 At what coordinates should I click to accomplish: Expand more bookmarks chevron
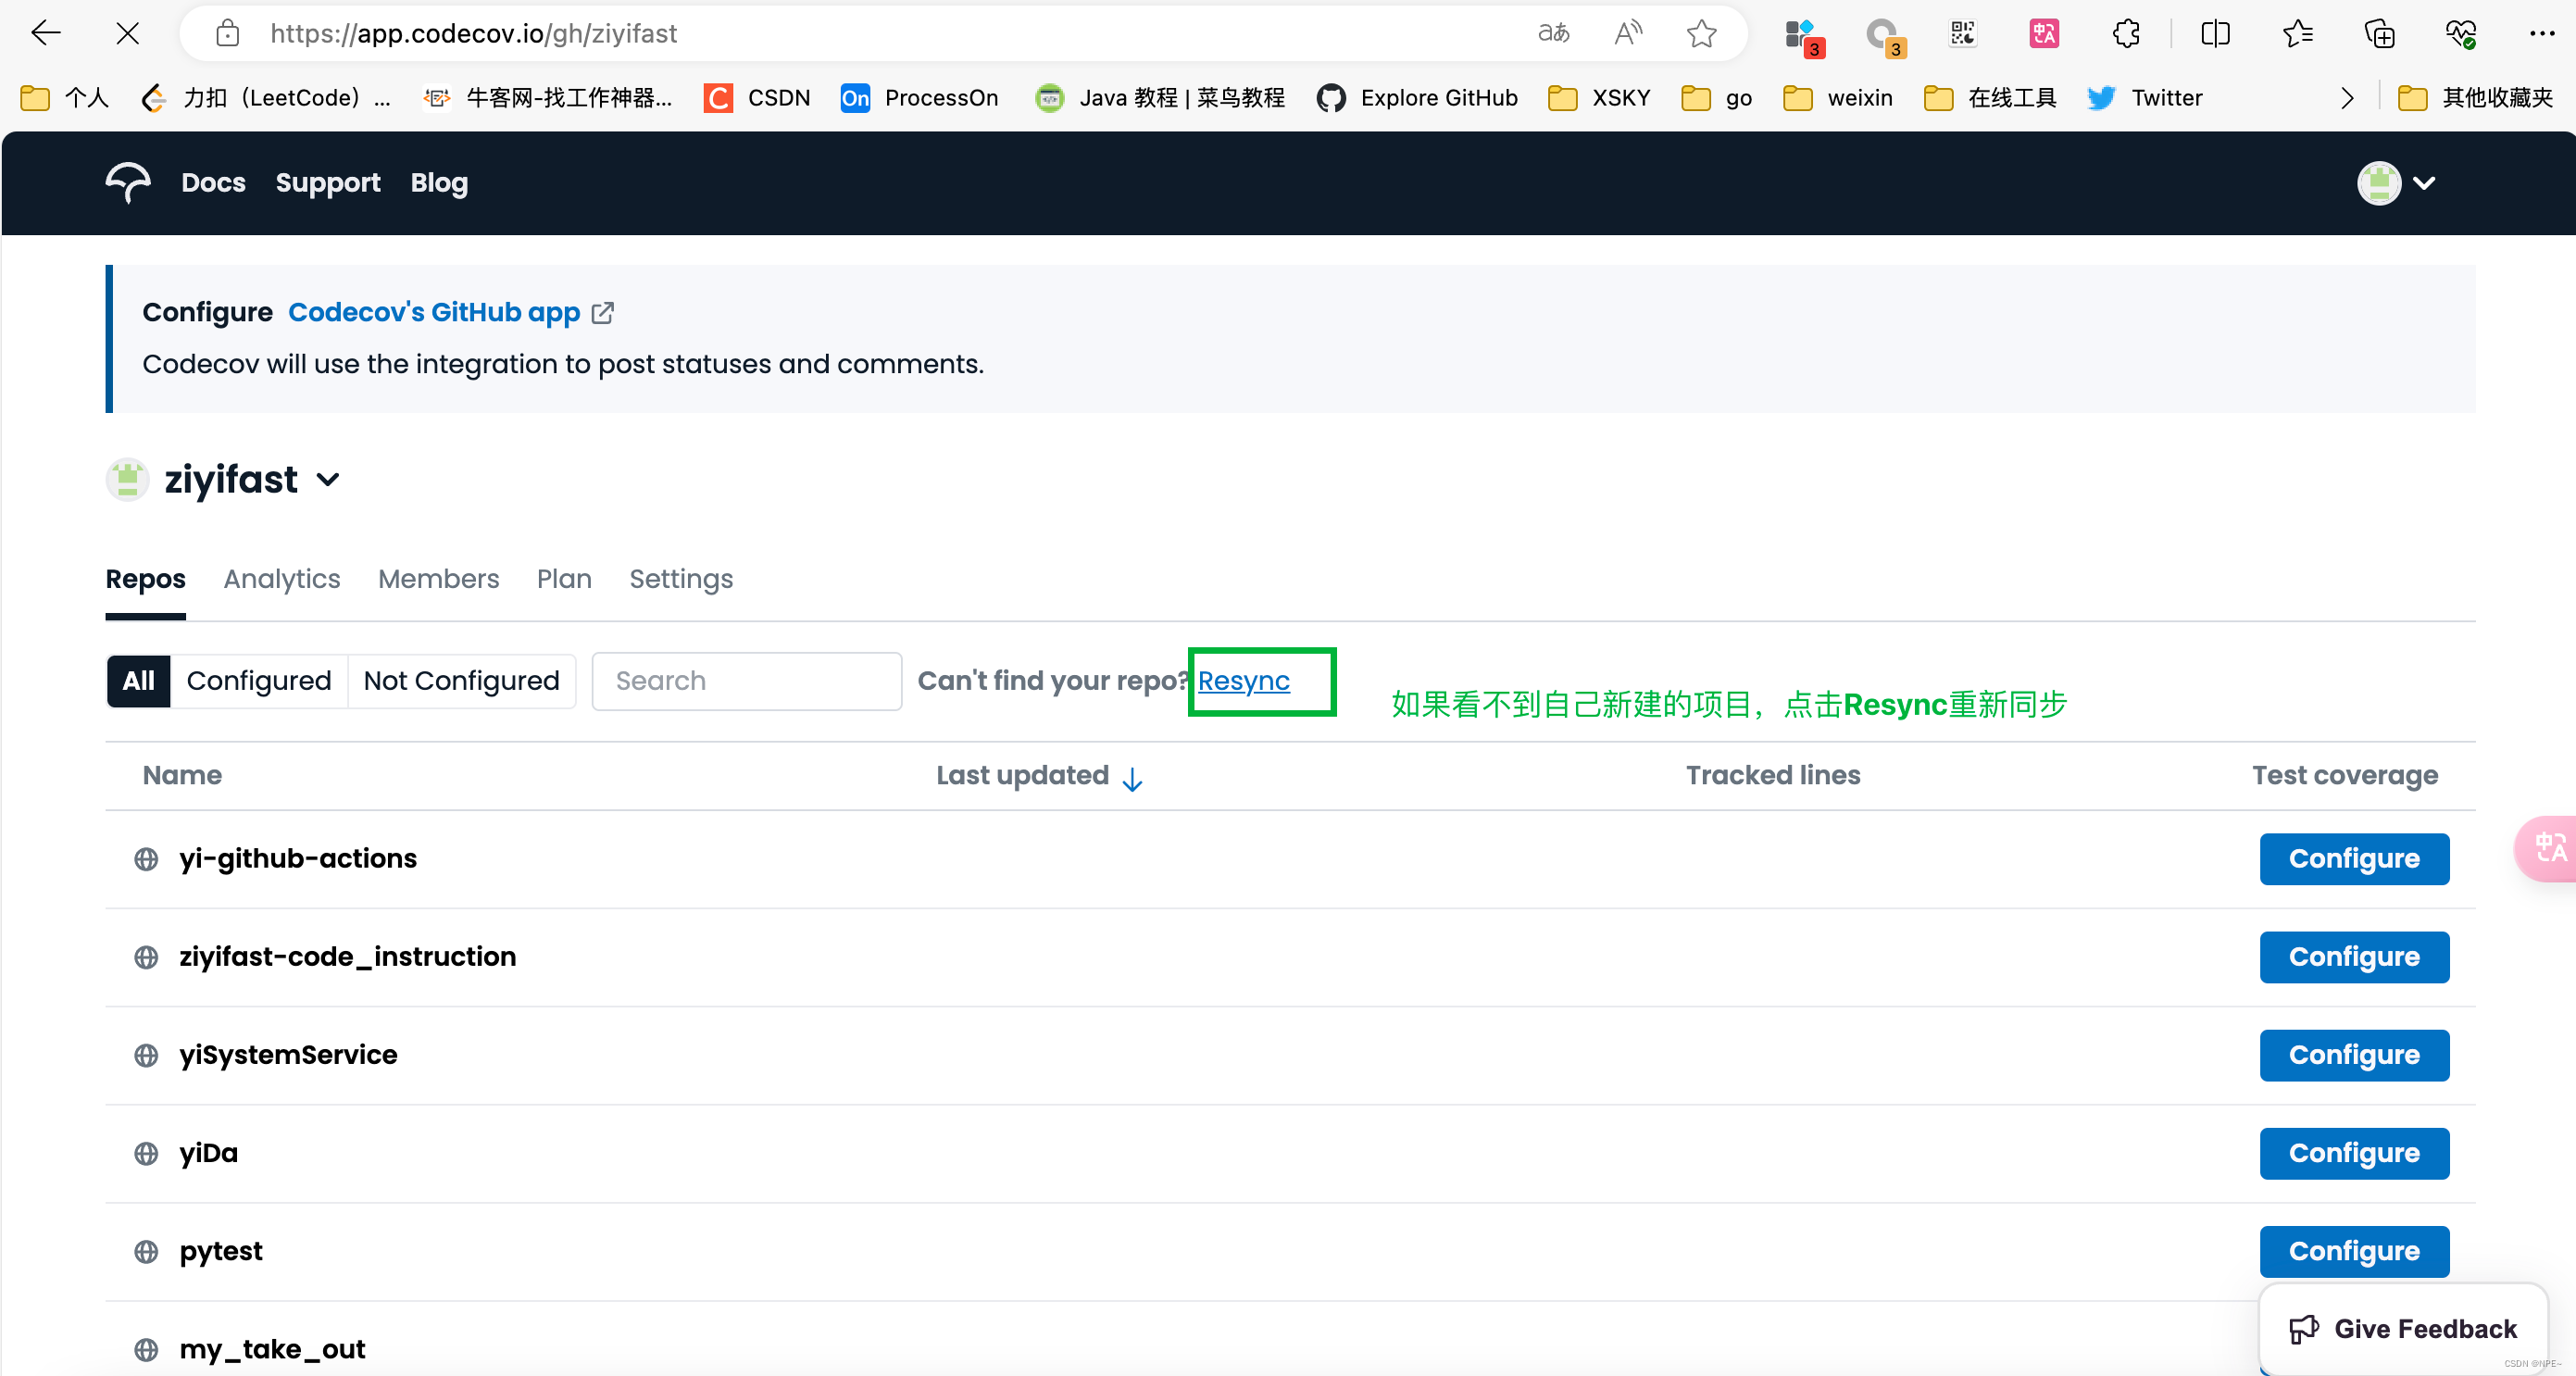click(x=2347, y=98)
